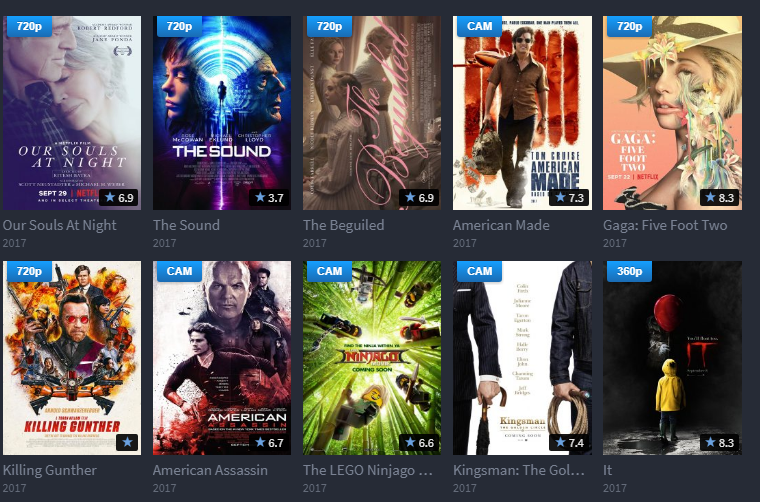Click the star rating icon on Killing Gunther
760x502 pixels.
[x=127, y=442]
